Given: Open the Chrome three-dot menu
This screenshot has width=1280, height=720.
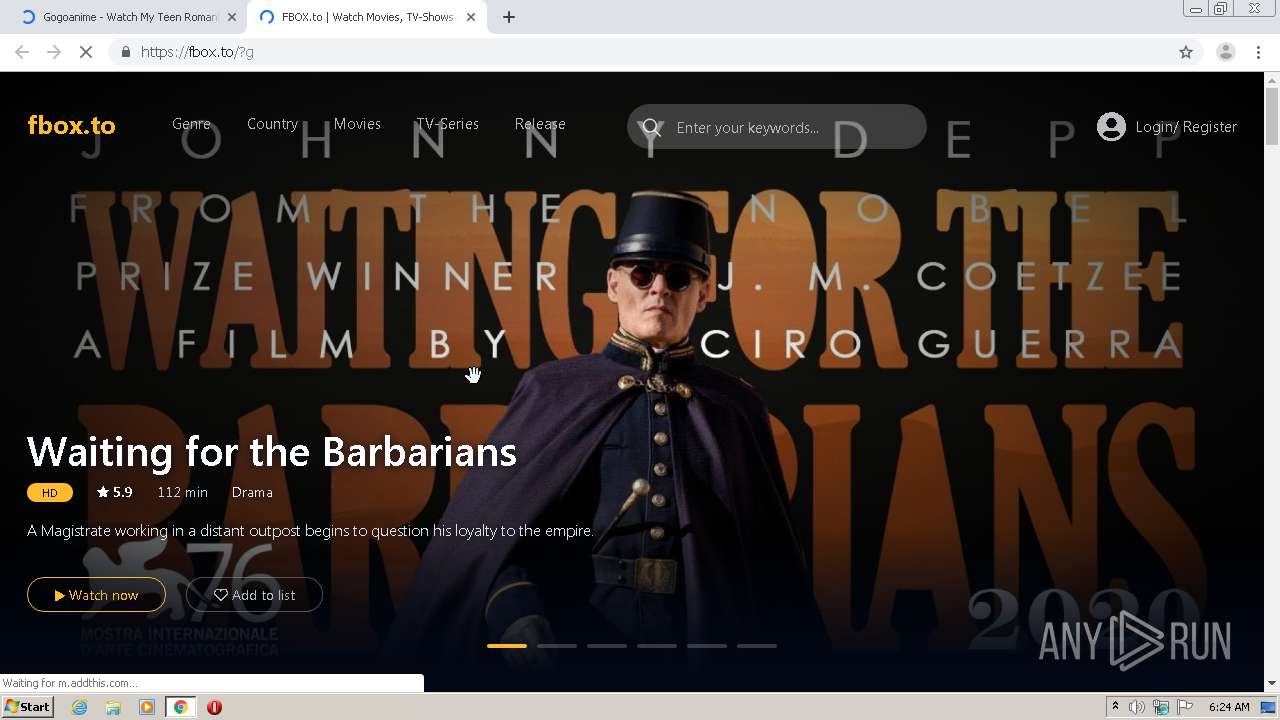Looking at the screenshot, I should pyautogui.click(x=1258, y=52).
